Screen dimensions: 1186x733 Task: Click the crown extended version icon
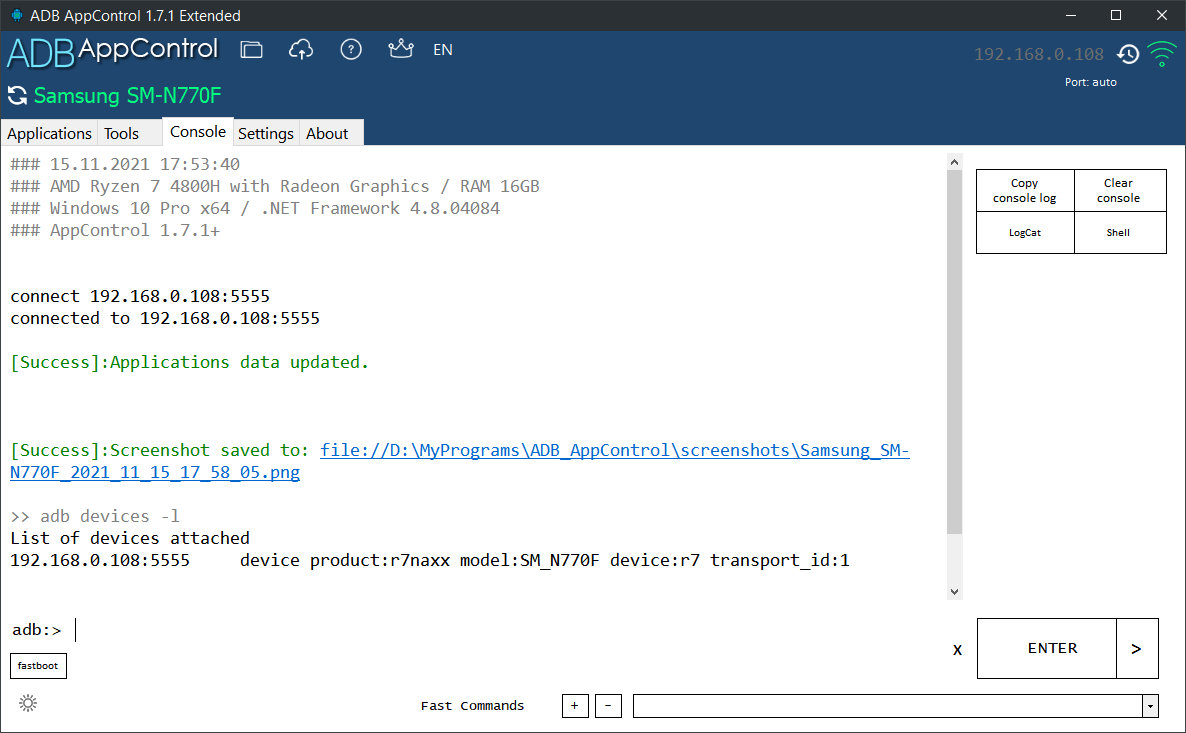[x=401, y=49]
